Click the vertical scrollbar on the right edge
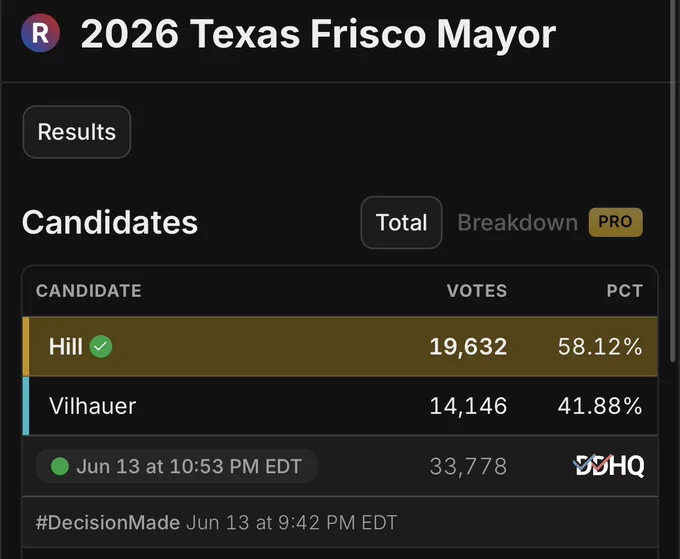680x559 pixels. (673, 180)
